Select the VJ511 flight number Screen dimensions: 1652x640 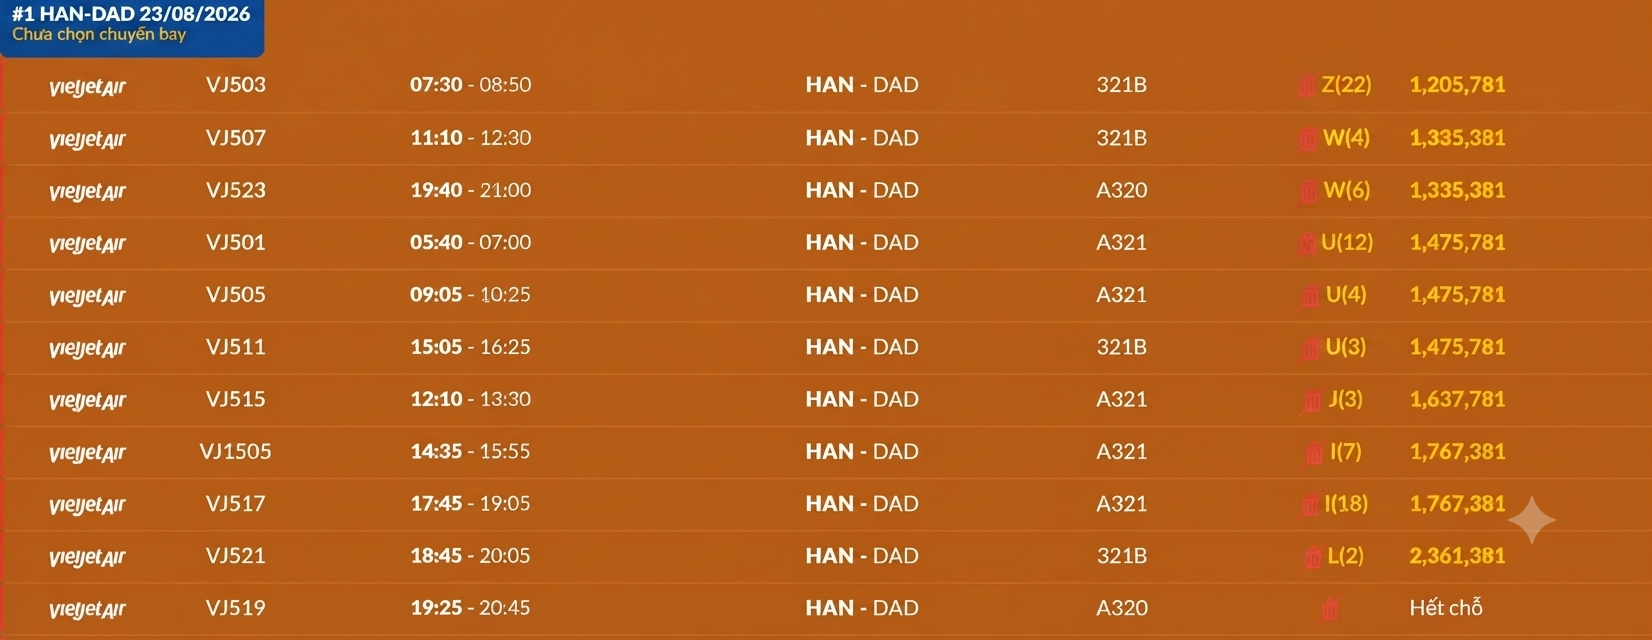pos(236,347)
